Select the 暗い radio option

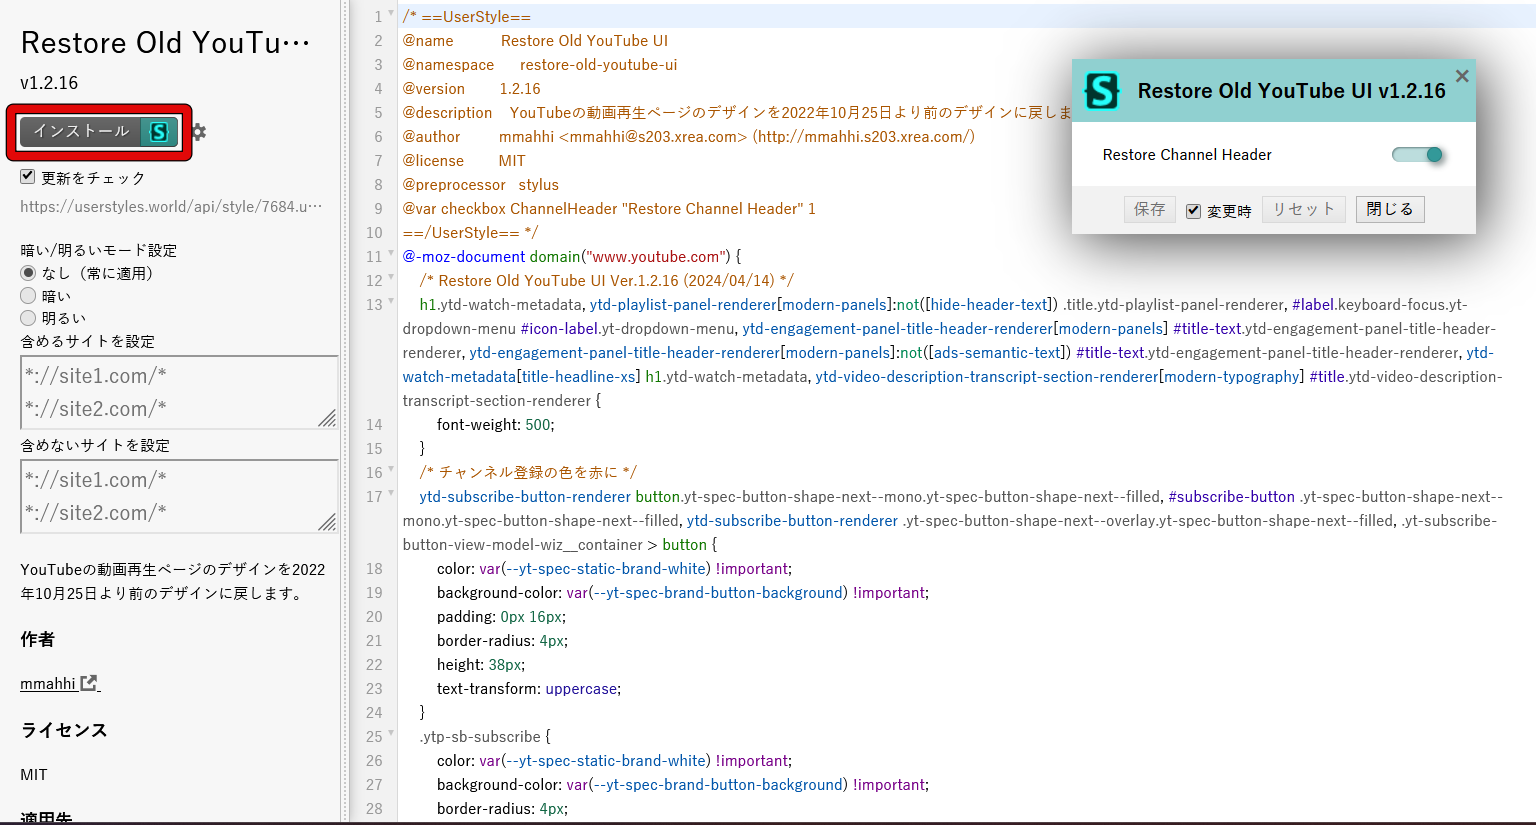[x=28, y=296]
